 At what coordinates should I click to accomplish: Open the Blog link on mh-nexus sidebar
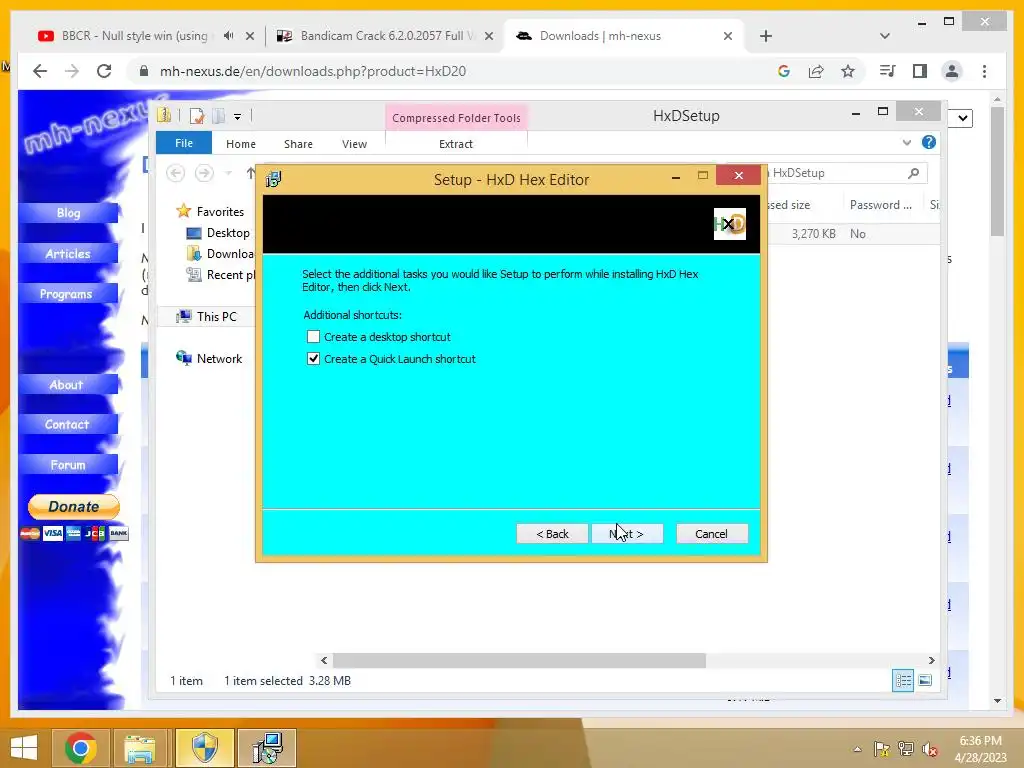click(69, 213)
